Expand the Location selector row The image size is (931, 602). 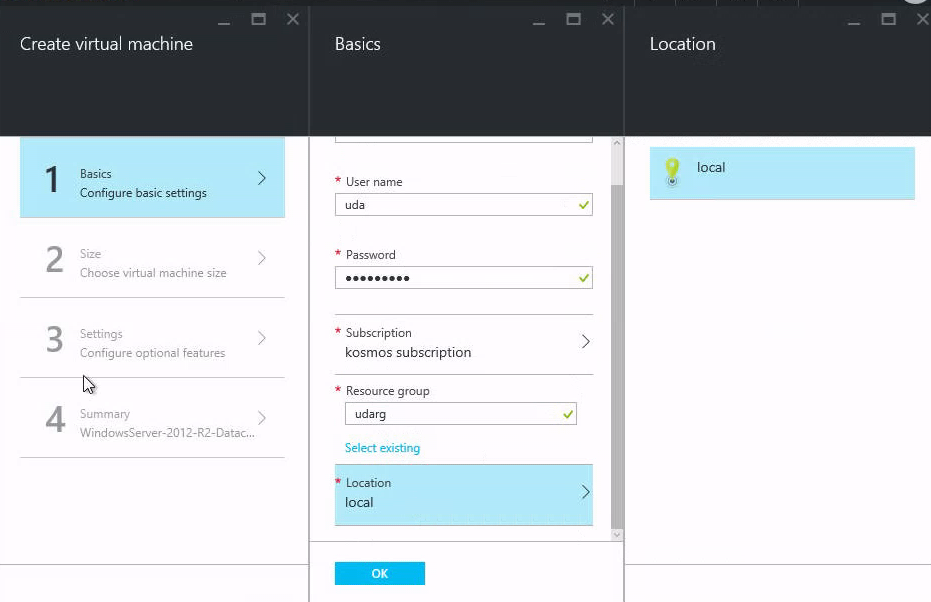coord(463,493)
